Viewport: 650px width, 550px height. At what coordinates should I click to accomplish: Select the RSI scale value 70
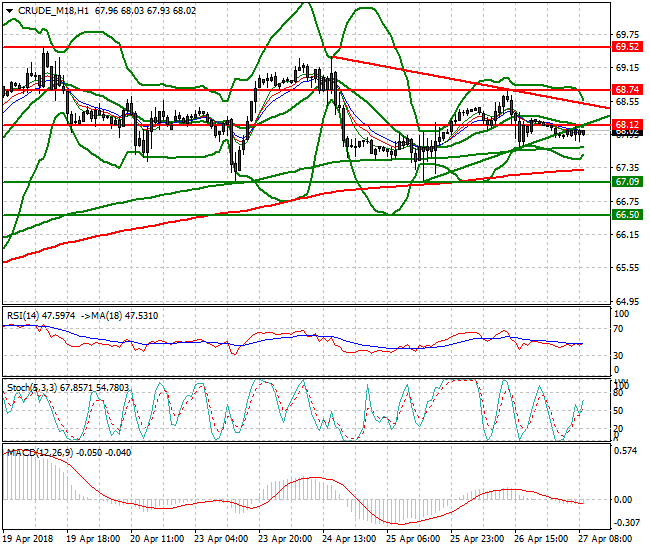tap(618, 329)
